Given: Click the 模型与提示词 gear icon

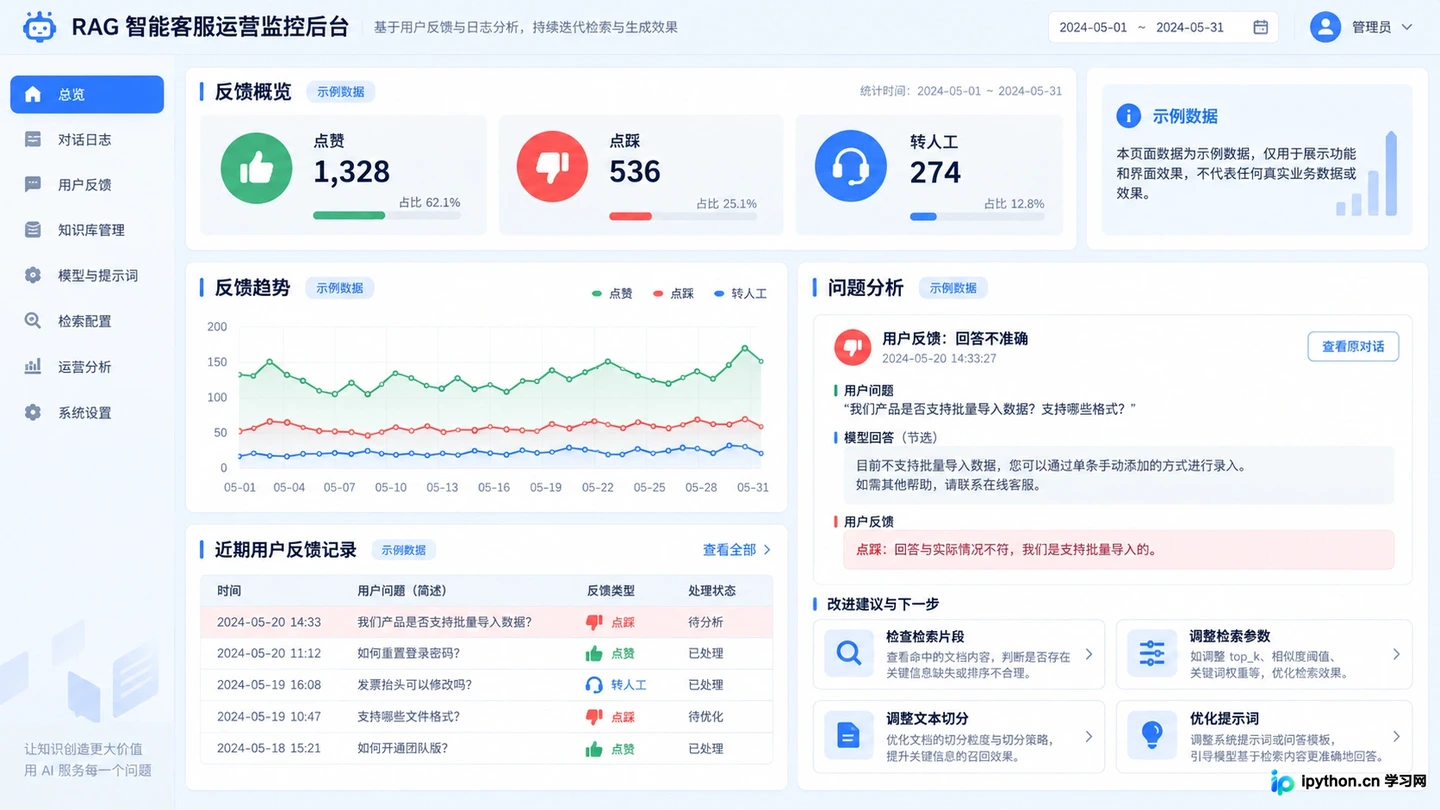Looking at the screenshot, I should coord(33,275).
